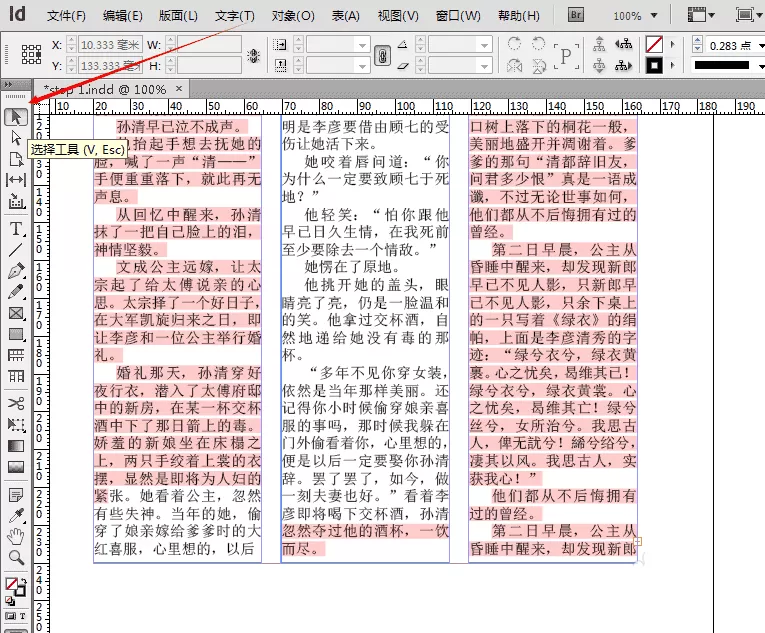
Task: Click the rotate 90° clockwise icon
Action: (514, 44)
